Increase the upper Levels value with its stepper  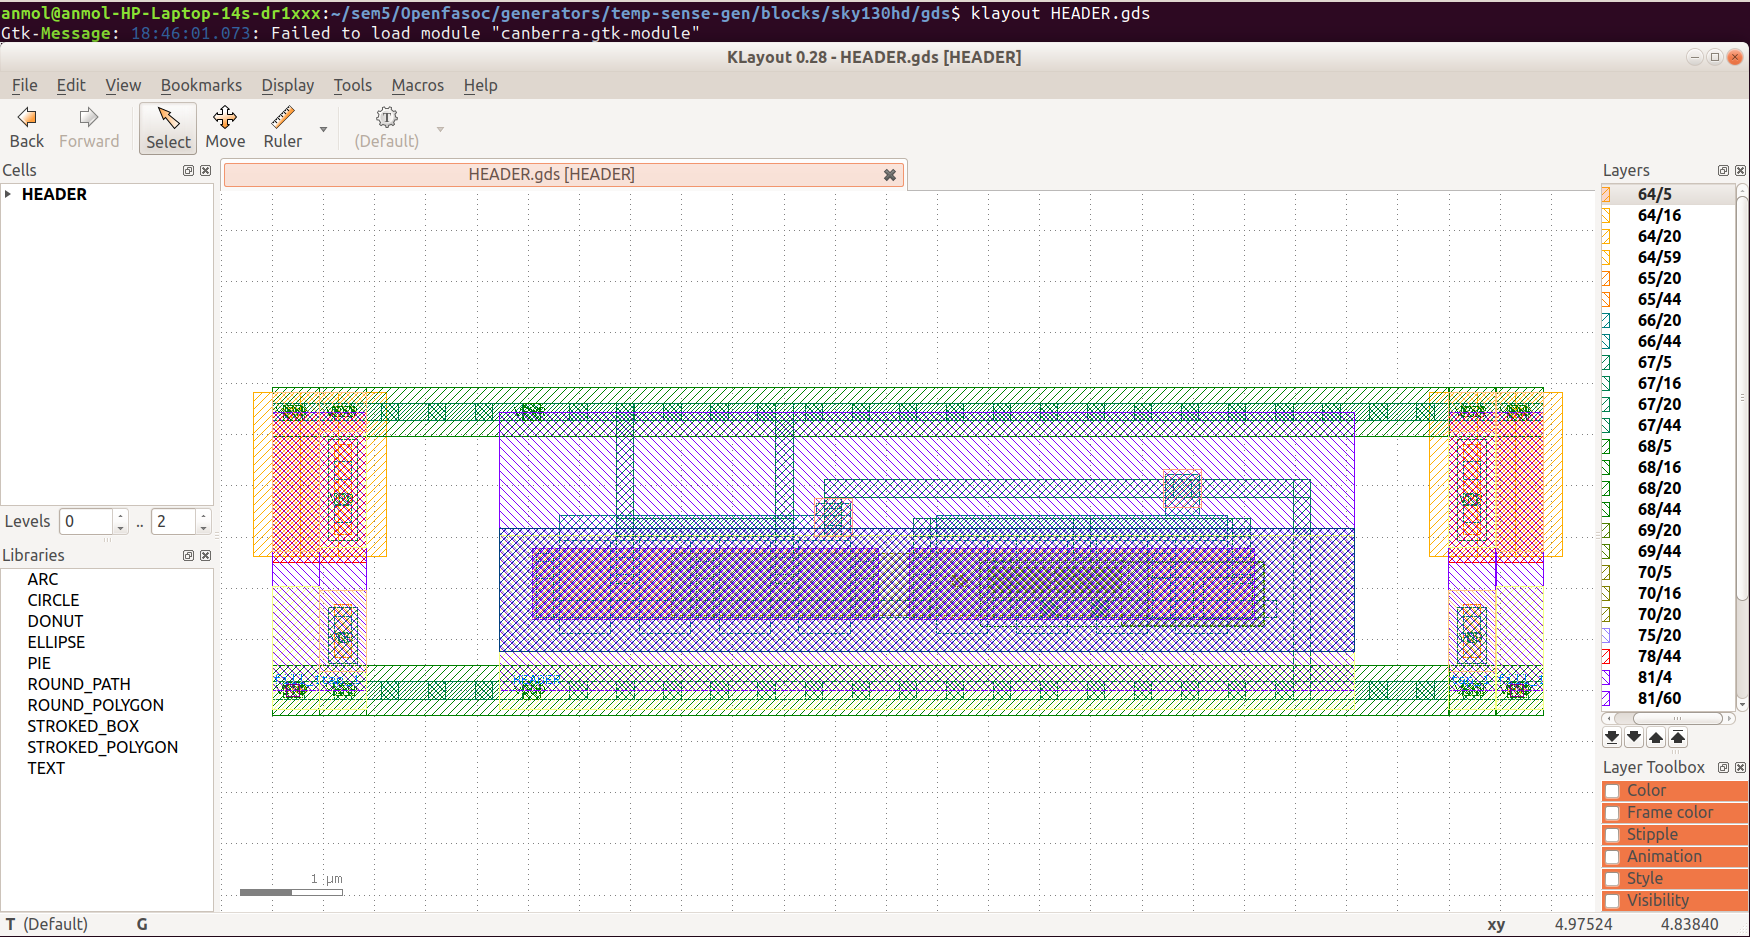point(204,515)
